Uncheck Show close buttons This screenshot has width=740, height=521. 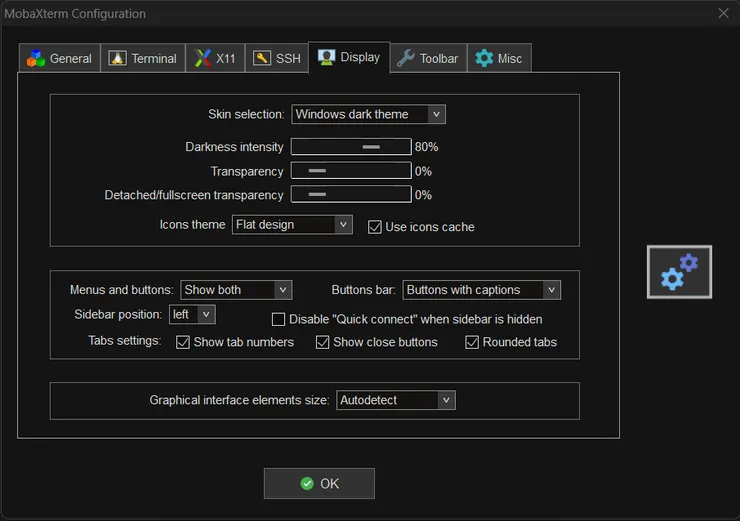[x=322, y=342]
